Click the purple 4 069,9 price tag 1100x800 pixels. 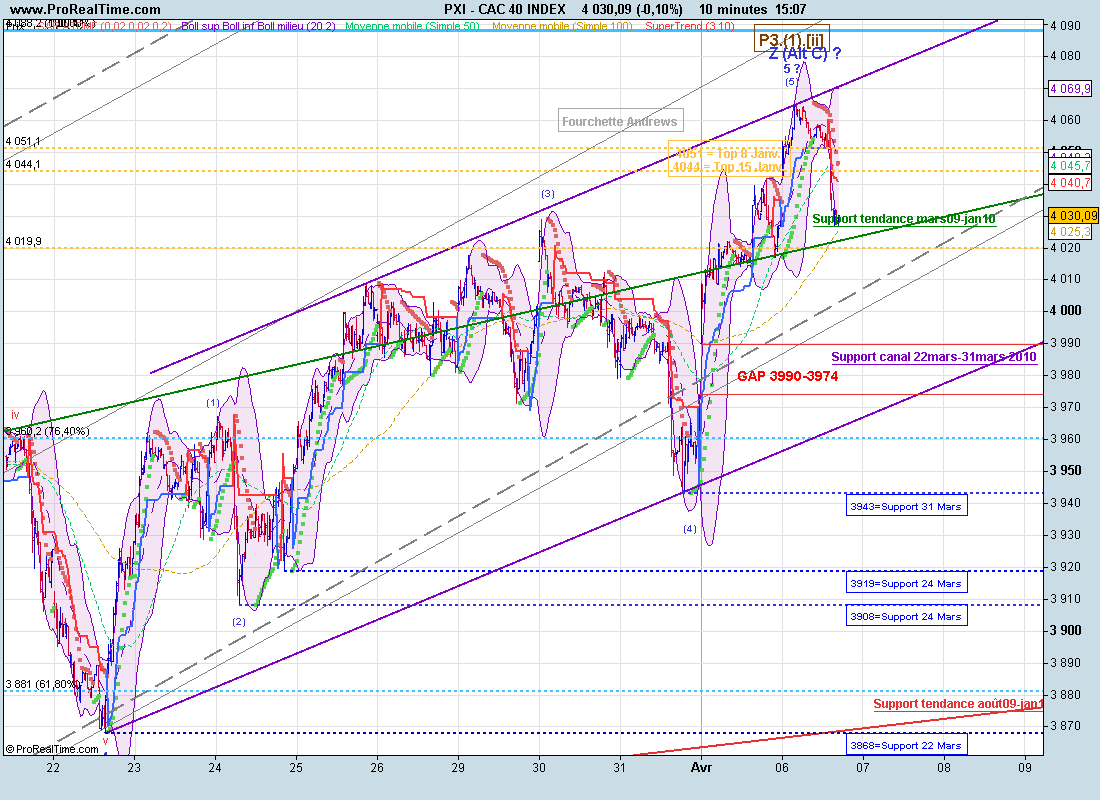click(x=1071, y=88)
